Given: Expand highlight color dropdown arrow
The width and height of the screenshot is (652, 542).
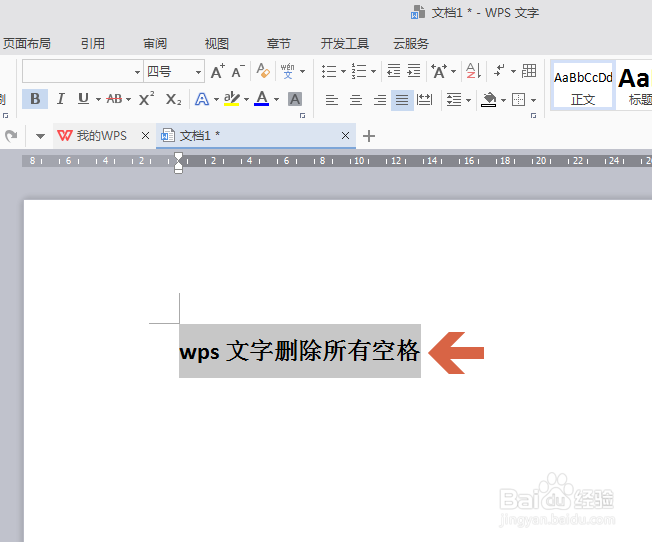Looking at the screenshot, I should coord(246,99).
